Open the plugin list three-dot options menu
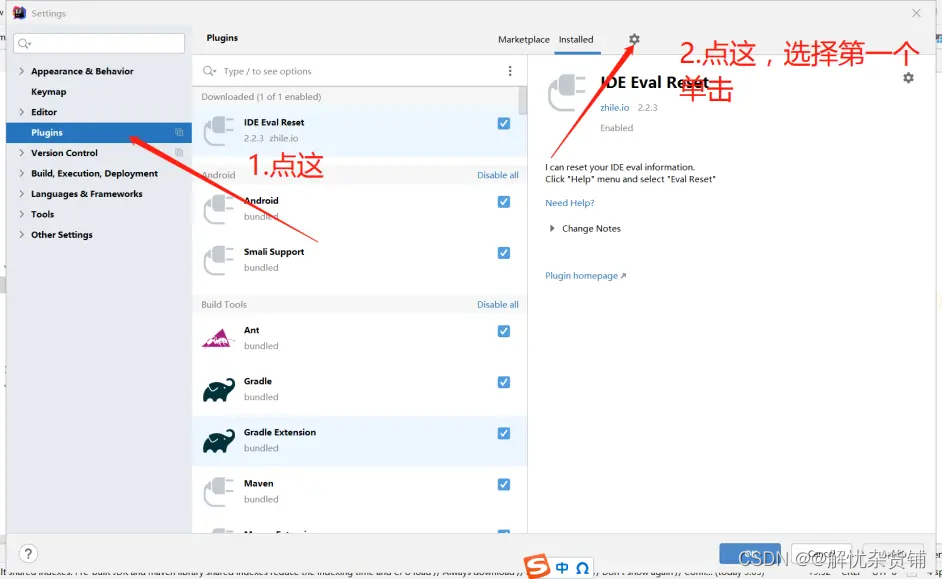Screen dimensions: 942x579 tap(510, 71)
